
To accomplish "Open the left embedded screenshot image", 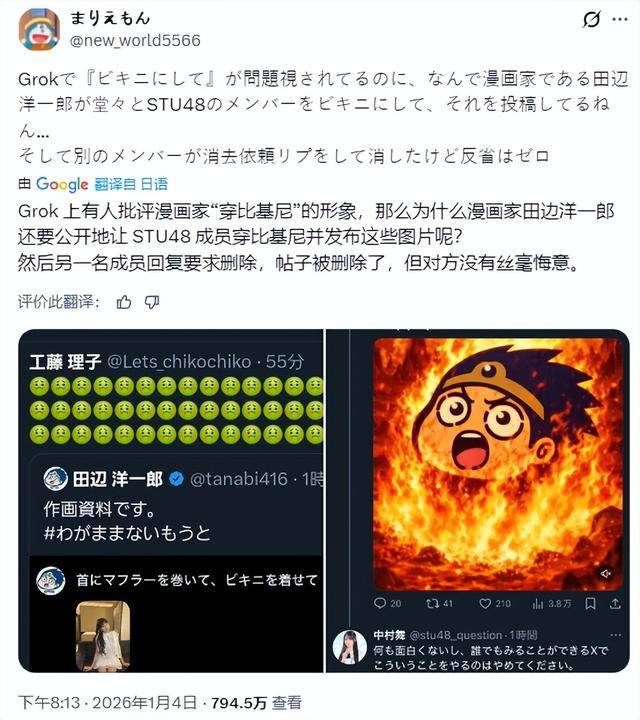I will pos(171,501).
